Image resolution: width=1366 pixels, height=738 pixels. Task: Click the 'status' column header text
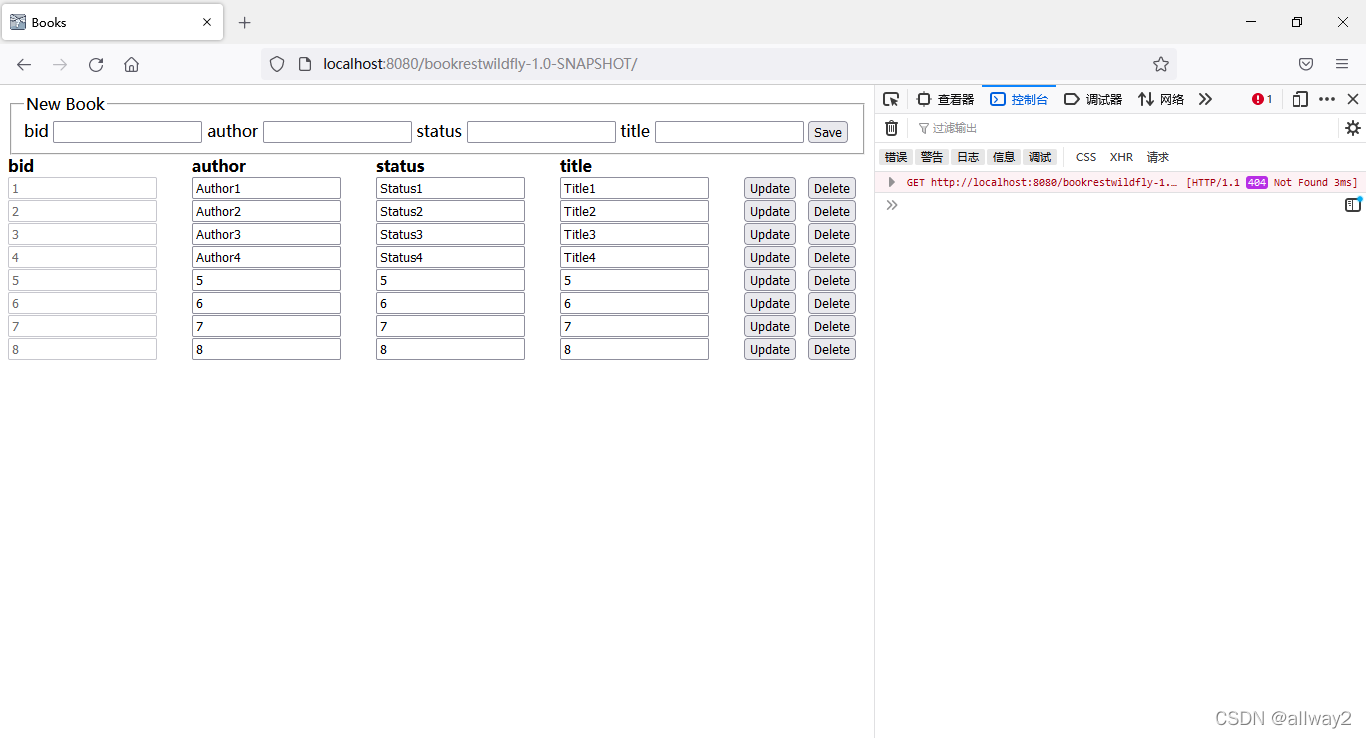[400, 166]
